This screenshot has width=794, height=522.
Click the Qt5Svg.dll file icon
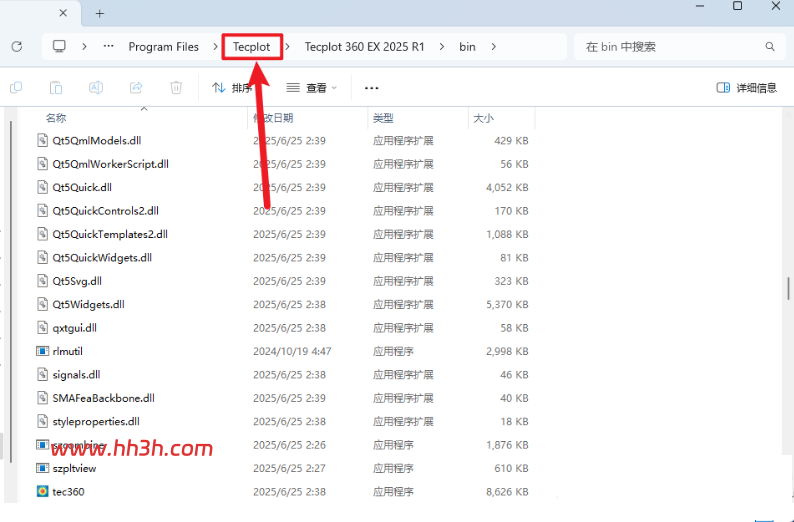(43, 280)
